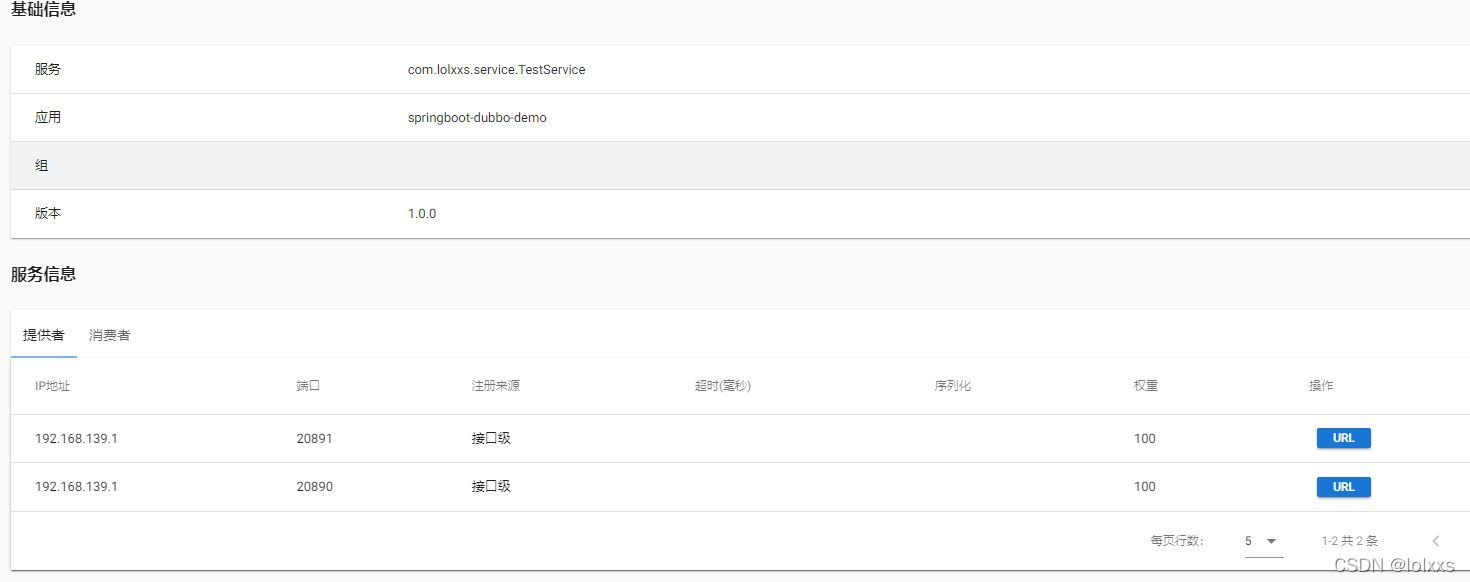Click the 端口 column header
Image resolution: width=1470 pixels, height=582 pixels.
tap(308, 386)
